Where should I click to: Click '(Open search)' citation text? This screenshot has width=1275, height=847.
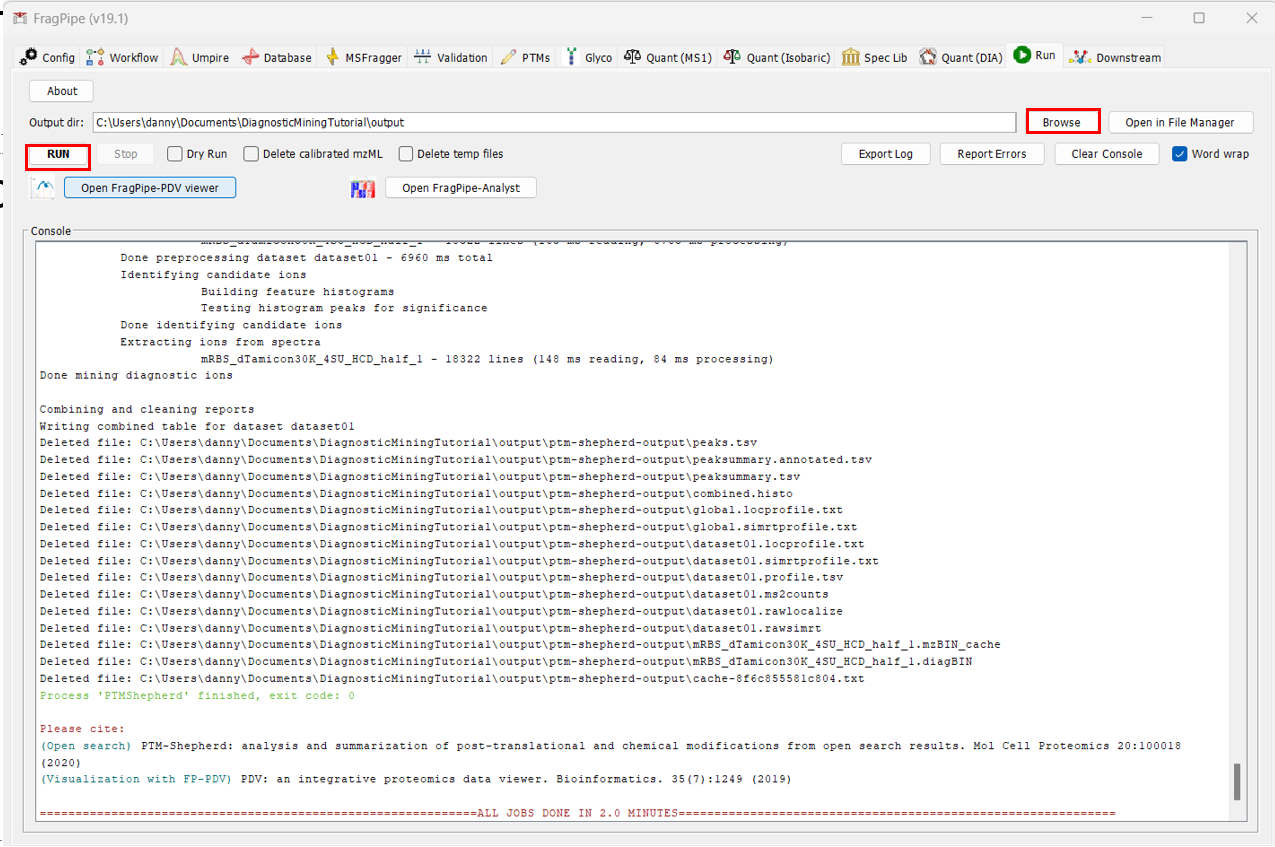click(x=85, y=746)
